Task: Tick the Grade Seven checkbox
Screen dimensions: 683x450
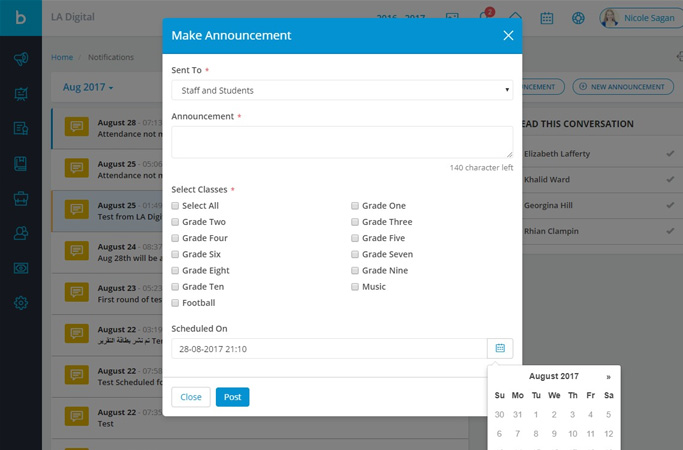Action: click(355, 254)
